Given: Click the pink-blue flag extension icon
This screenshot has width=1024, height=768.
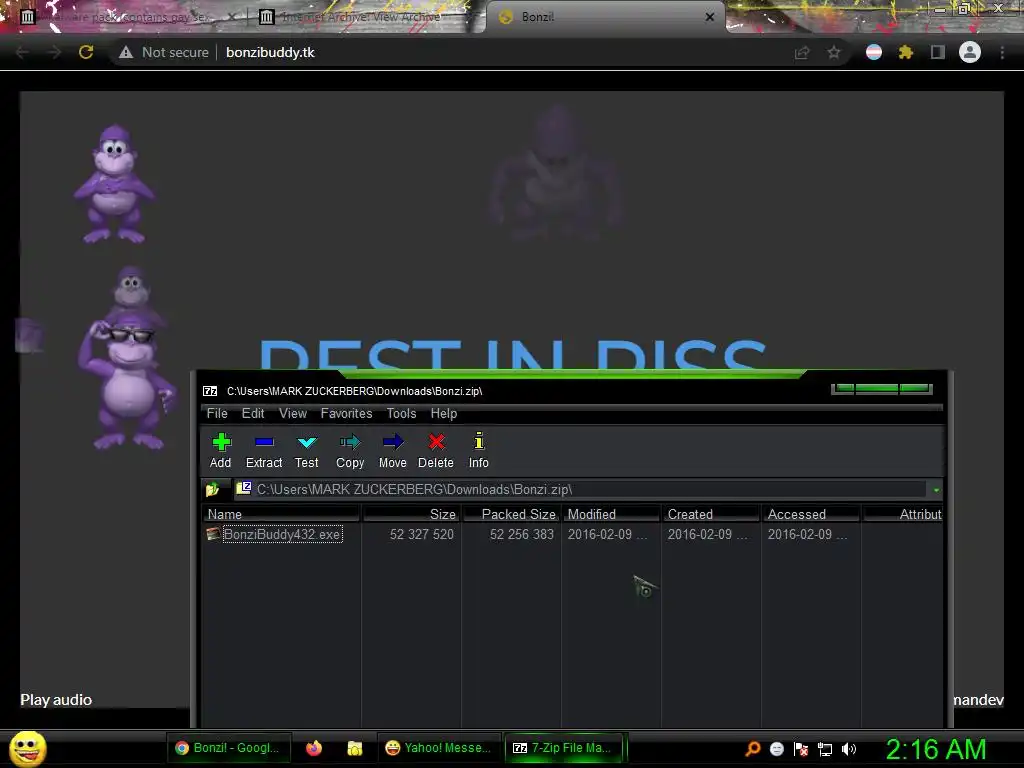Looking at the screenshot, I should pos(874,52).
